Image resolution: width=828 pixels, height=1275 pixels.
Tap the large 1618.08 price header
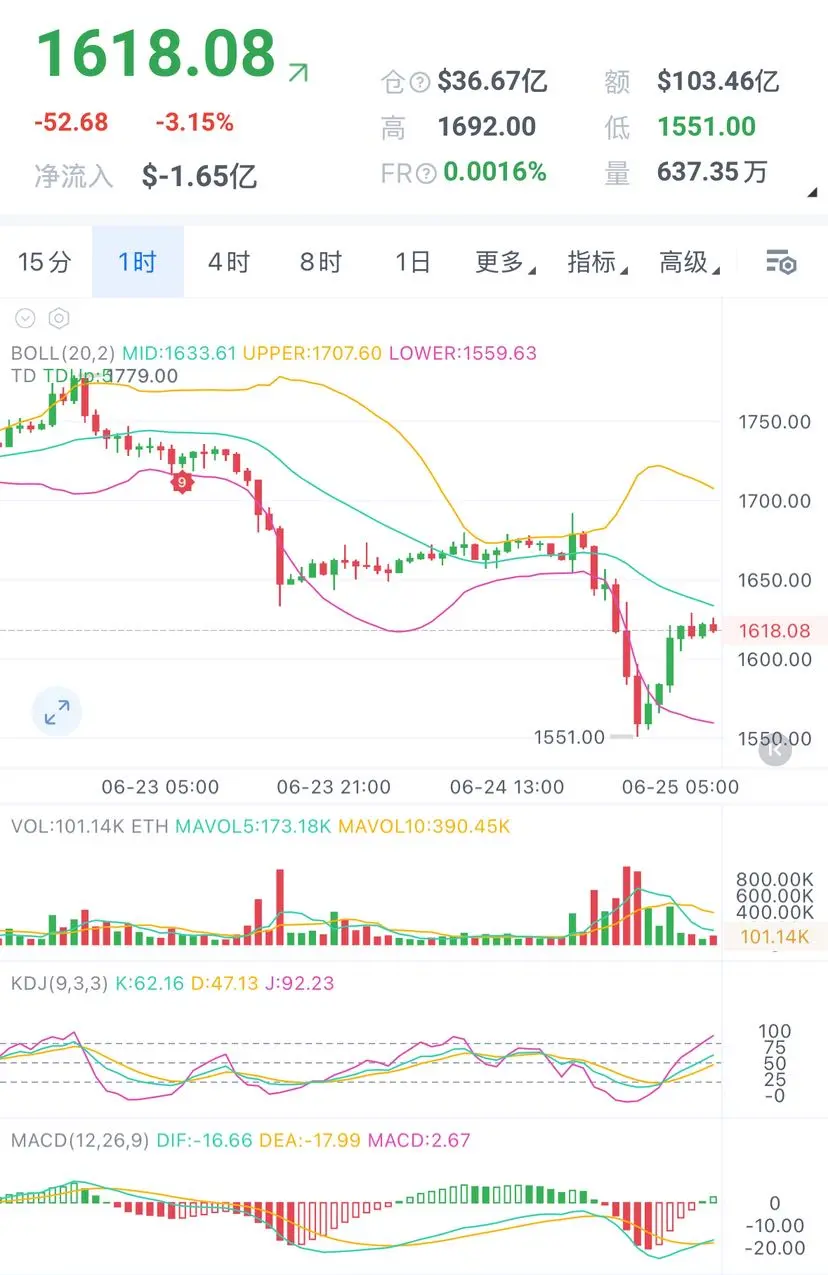(156, 53)
